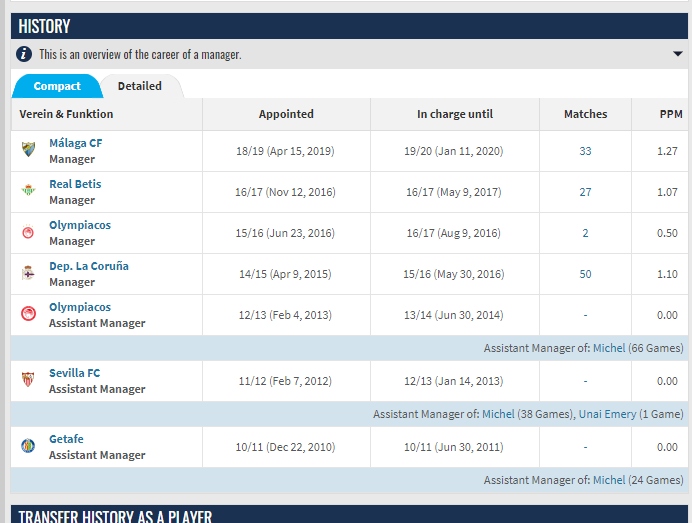The image size is (692, 523).
Task: Open the Real Betis club link
Action: 75,184
